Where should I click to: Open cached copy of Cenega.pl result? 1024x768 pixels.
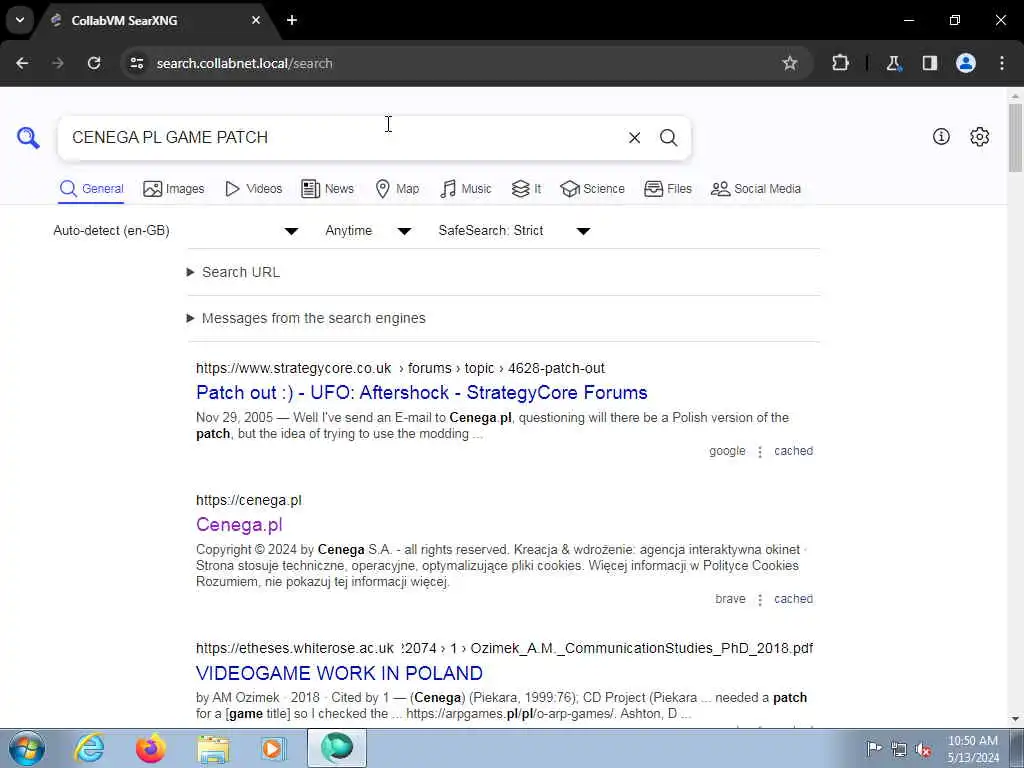pyautogui.click(x=793, y=599)
